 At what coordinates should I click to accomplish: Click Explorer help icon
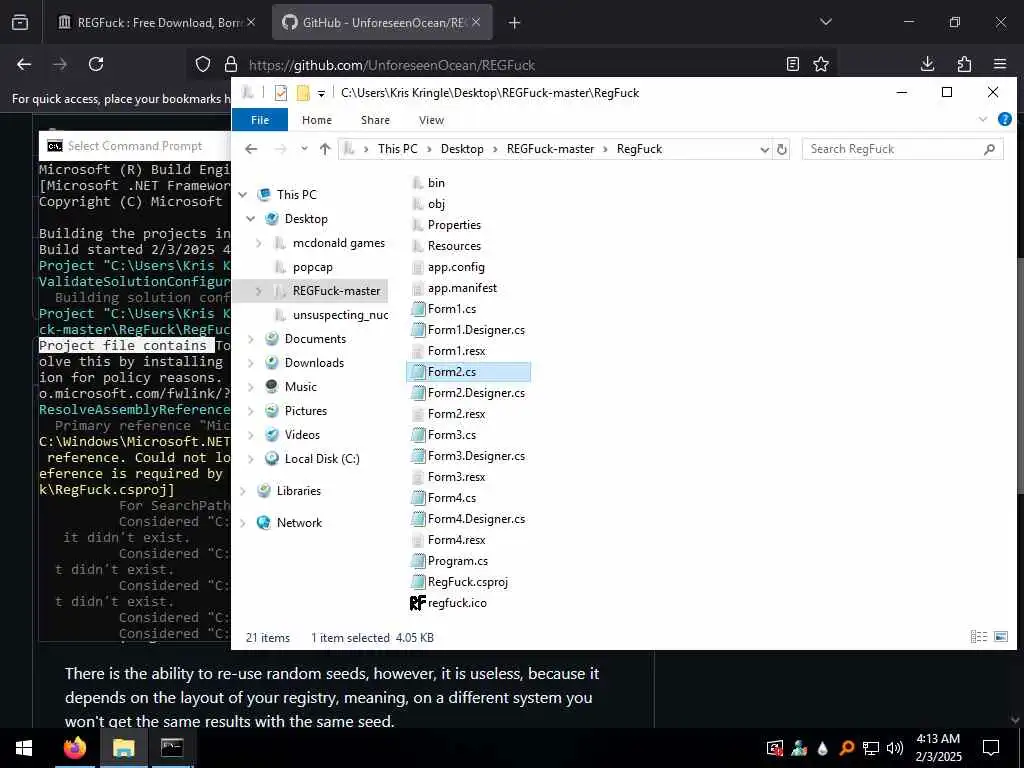click(1004, 120)
